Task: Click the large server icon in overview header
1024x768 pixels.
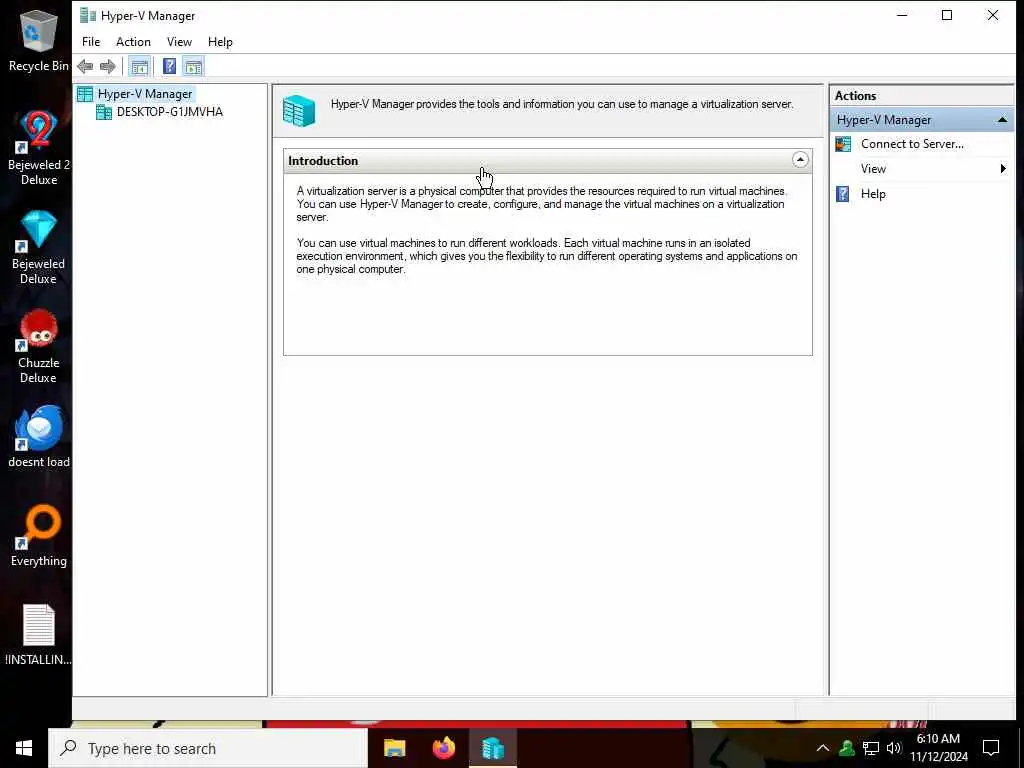Action: tap(299, 110)
